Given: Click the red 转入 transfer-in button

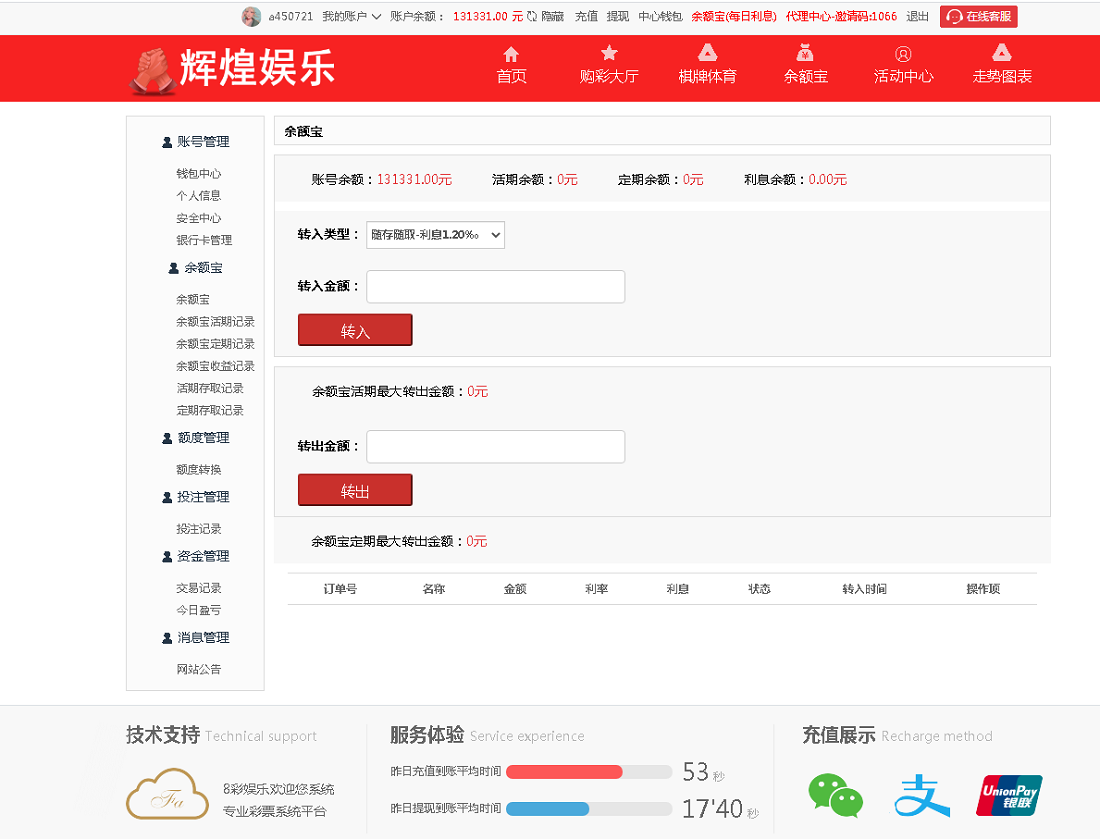Looking at the screenshot, I should coord(355,329).
